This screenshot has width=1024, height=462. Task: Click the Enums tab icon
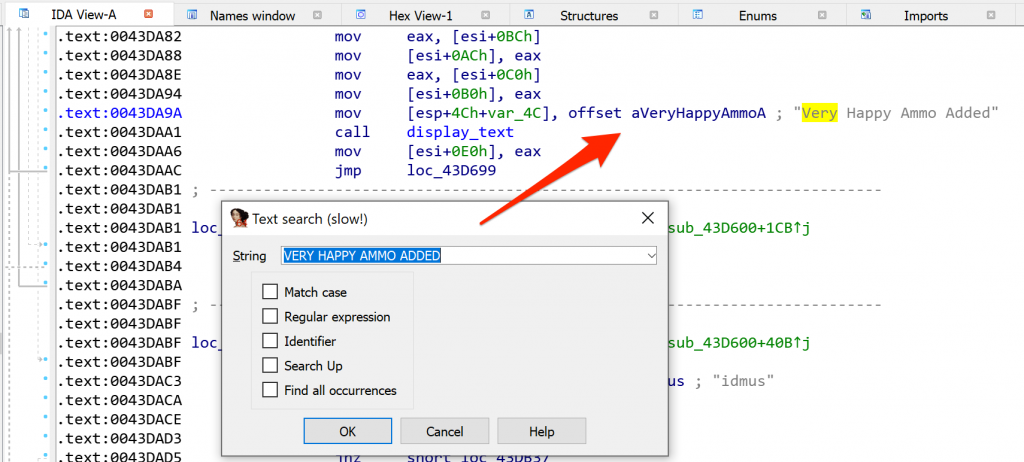click(699, 15)
